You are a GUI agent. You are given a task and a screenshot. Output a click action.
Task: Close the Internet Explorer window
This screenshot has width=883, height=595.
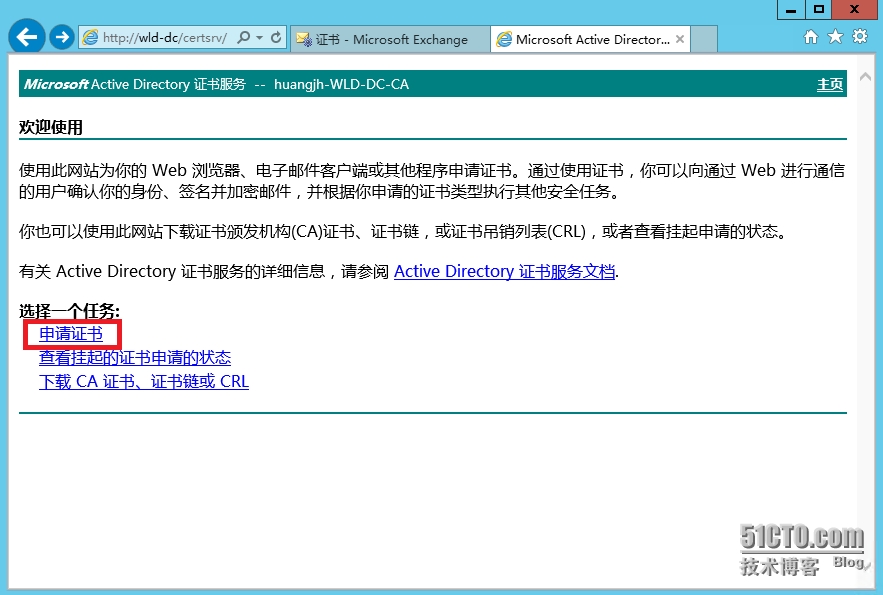point(854,10)
